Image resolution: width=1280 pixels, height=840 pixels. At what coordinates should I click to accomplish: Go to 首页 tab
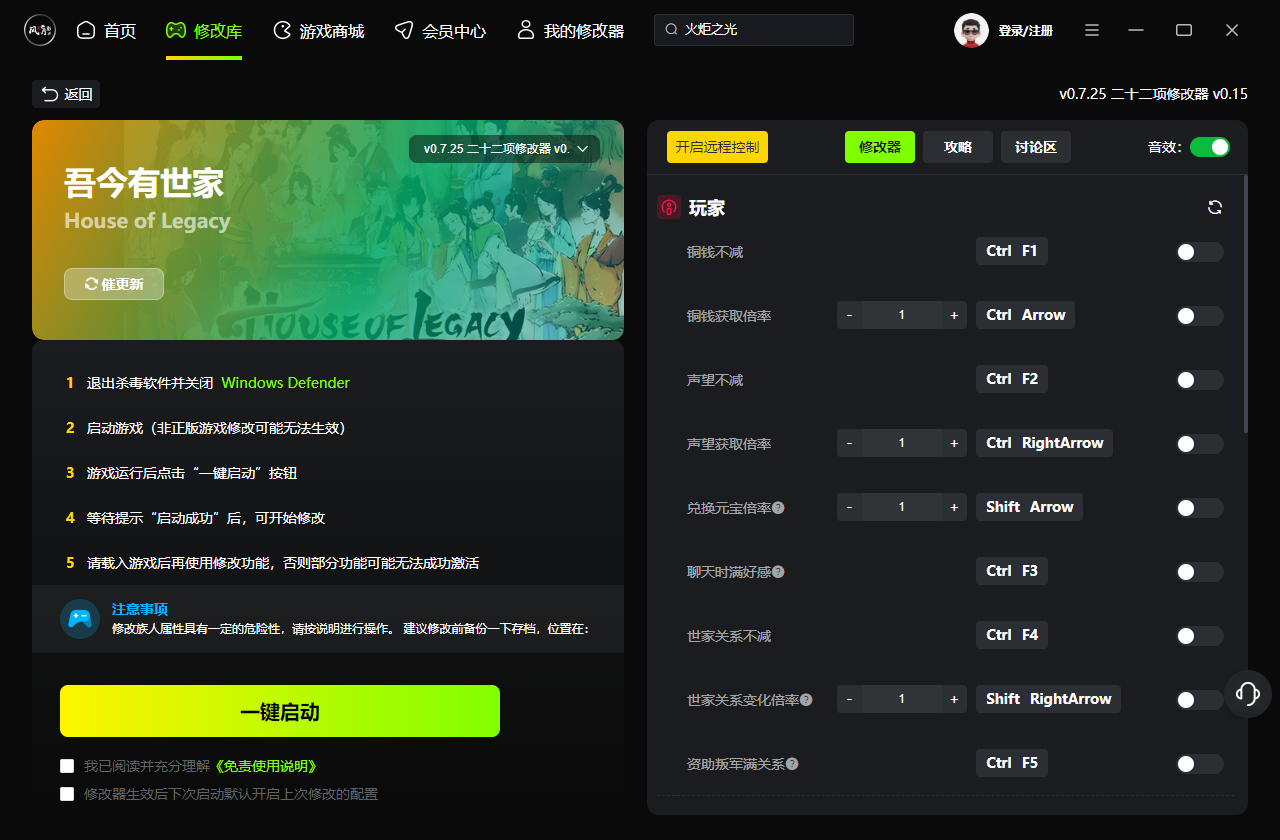coord(106,31)
